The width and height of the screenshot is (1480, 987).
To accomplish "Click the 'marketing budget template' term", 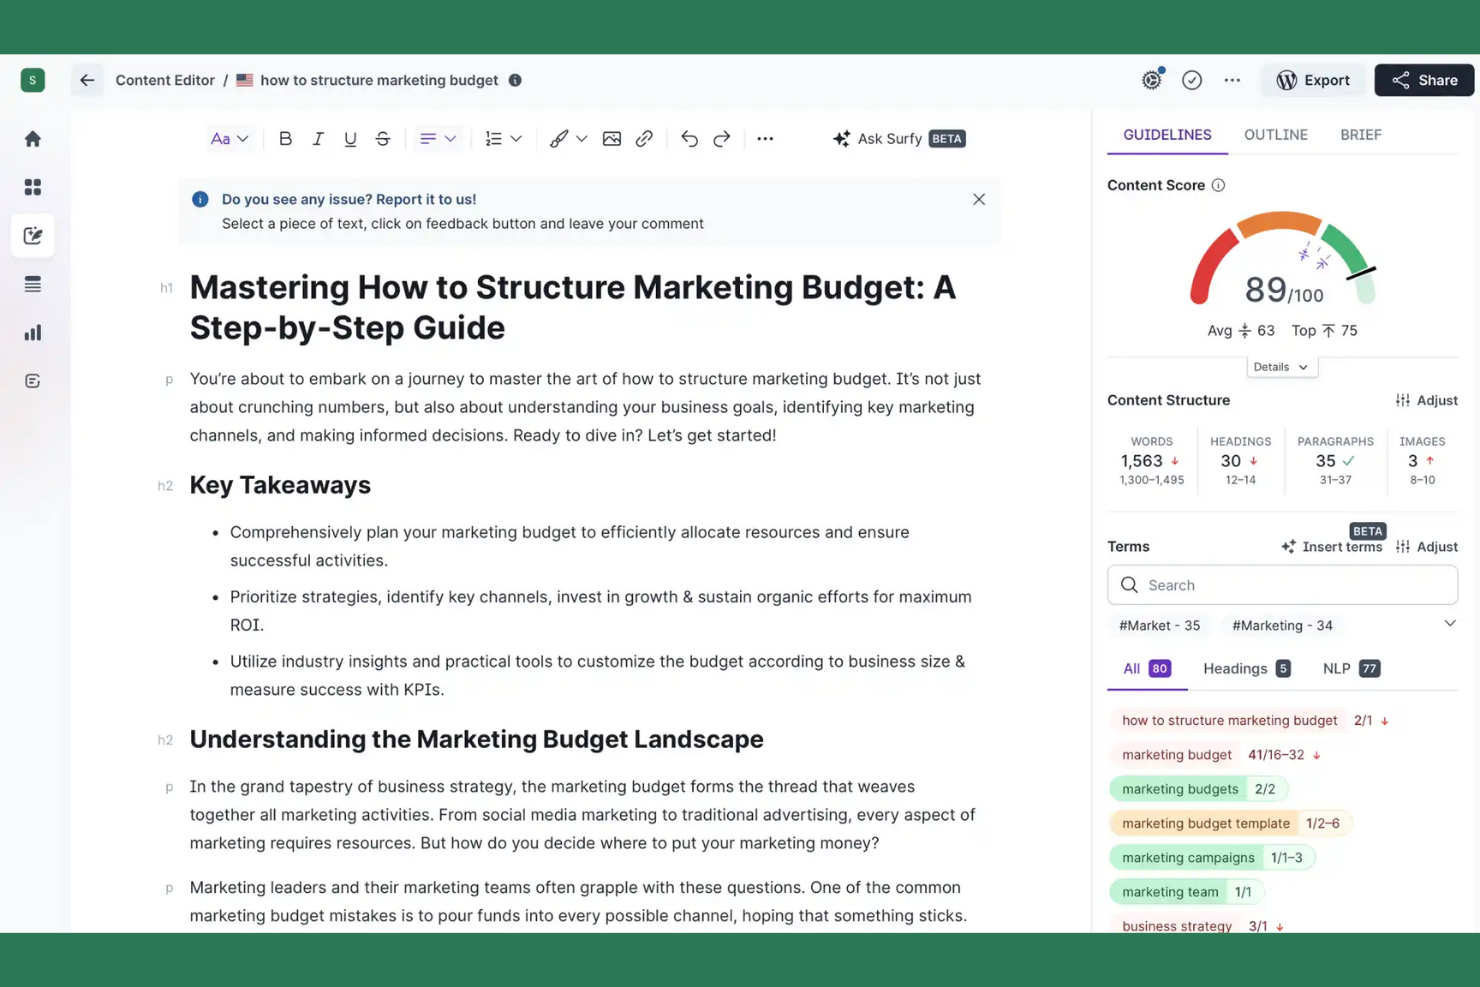I will [1230, 823].
